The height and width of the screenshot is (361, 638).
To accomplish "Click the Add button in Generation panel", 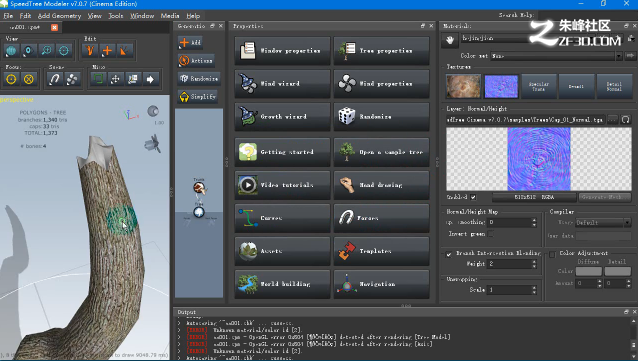I will (x=190, y=42).
